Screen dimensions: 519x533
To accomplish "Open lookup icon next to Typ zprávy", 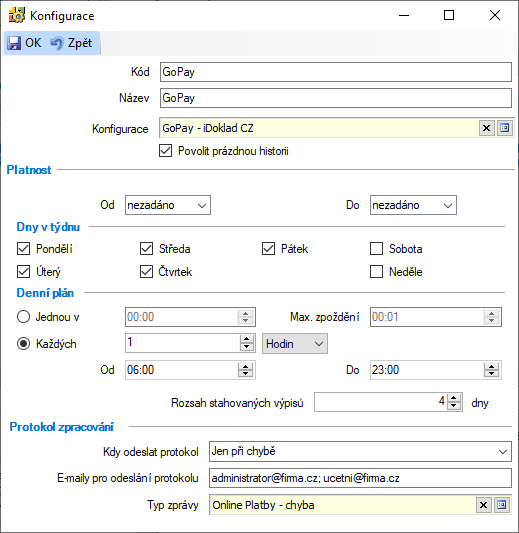I will [502, 505].
